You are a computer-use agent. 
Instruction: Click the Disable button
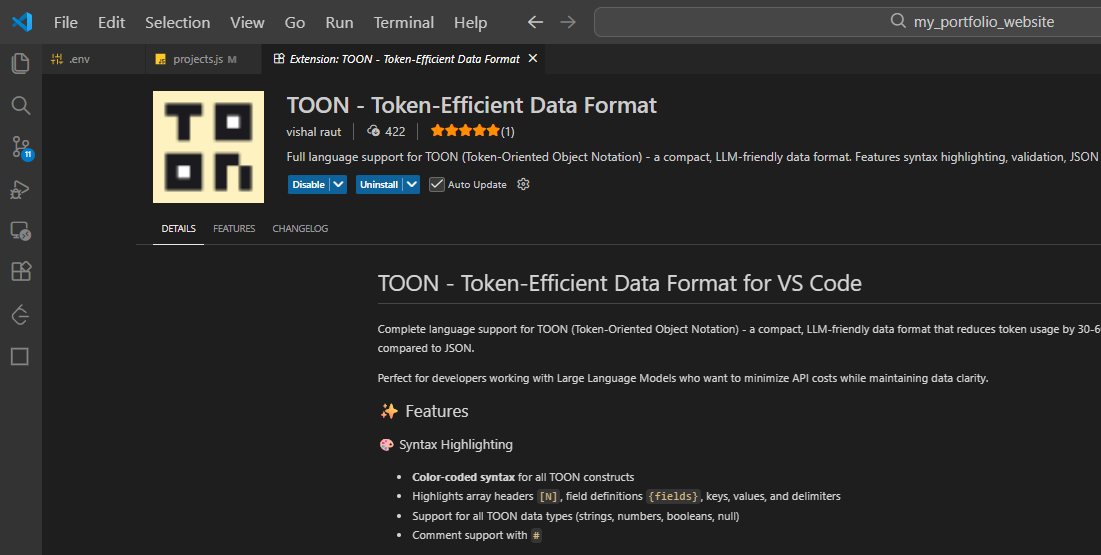click(x=309, y=184)
